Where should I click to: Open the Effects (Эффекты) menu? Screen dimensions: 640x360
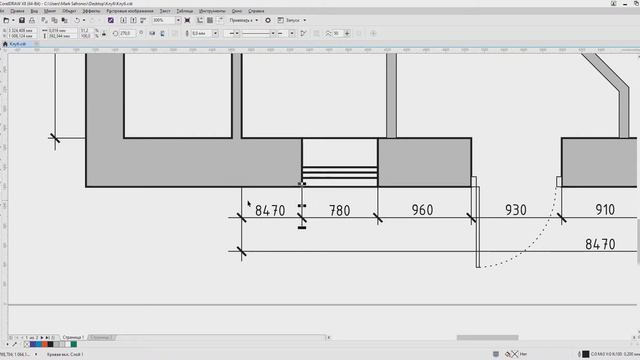91,11
